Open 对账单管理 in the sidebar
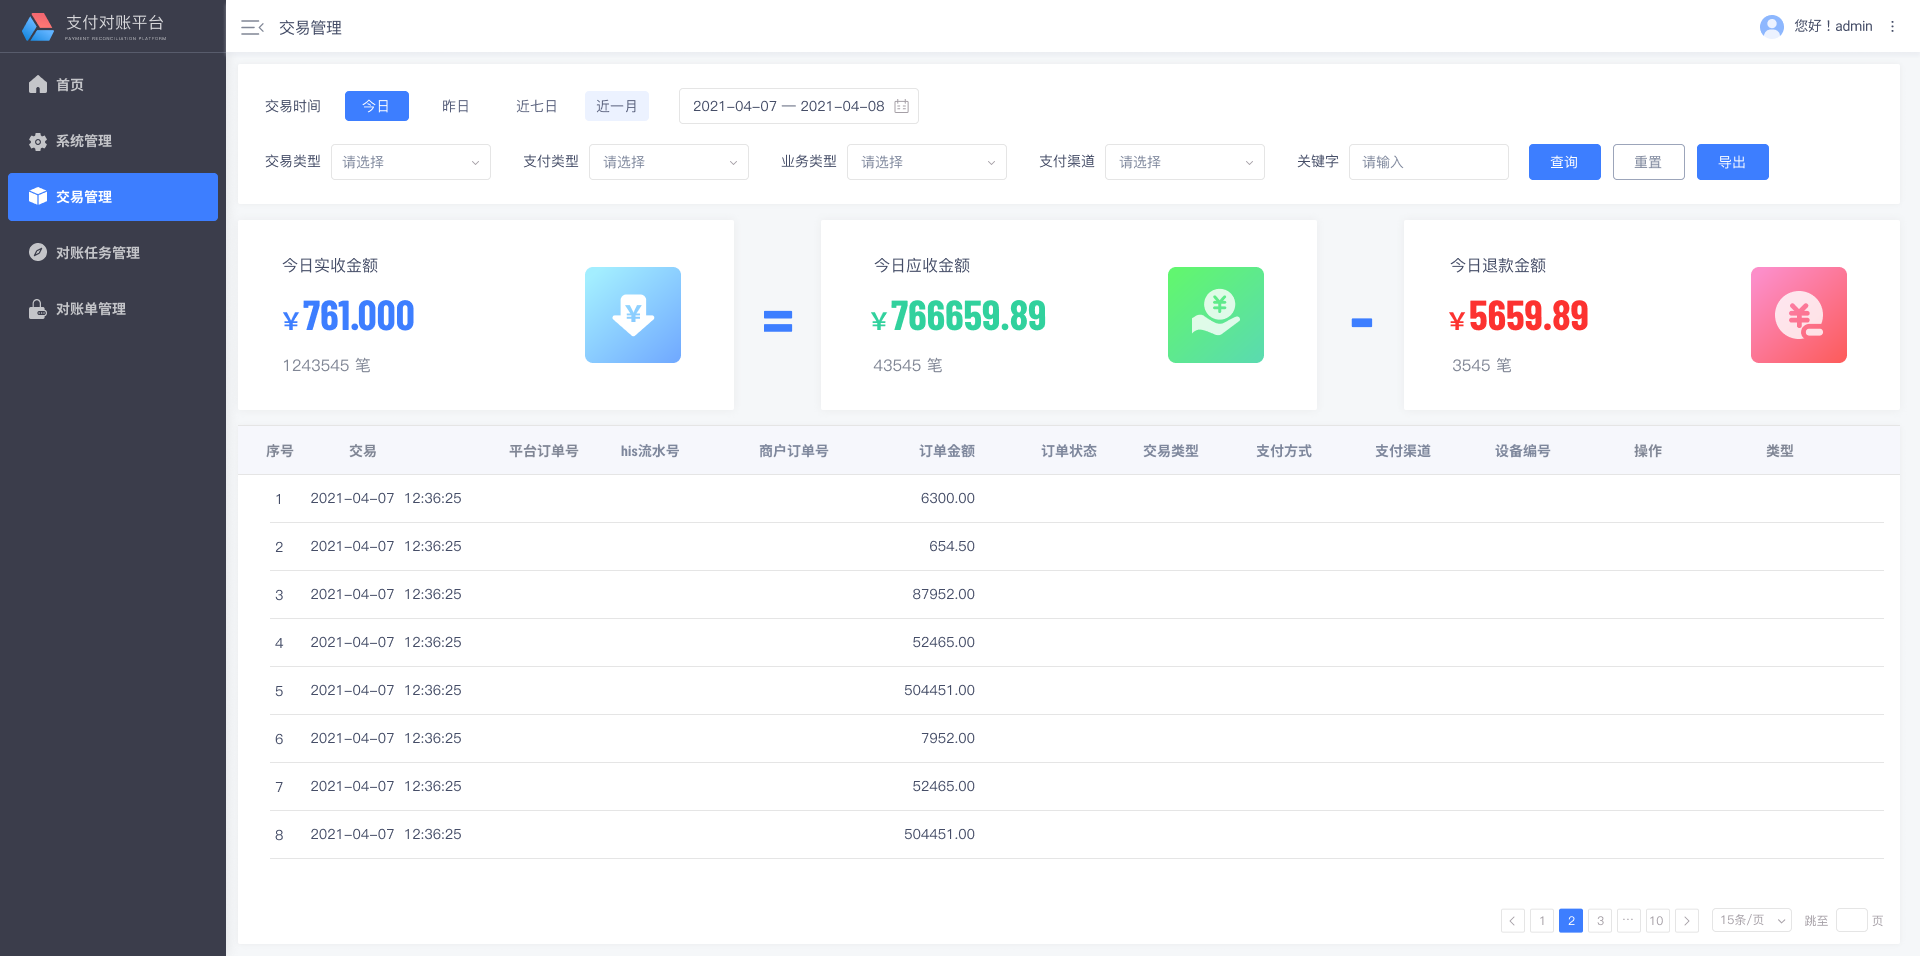Image resolution: width=1920 pixels, height=956 pixels. click(113, 309)
